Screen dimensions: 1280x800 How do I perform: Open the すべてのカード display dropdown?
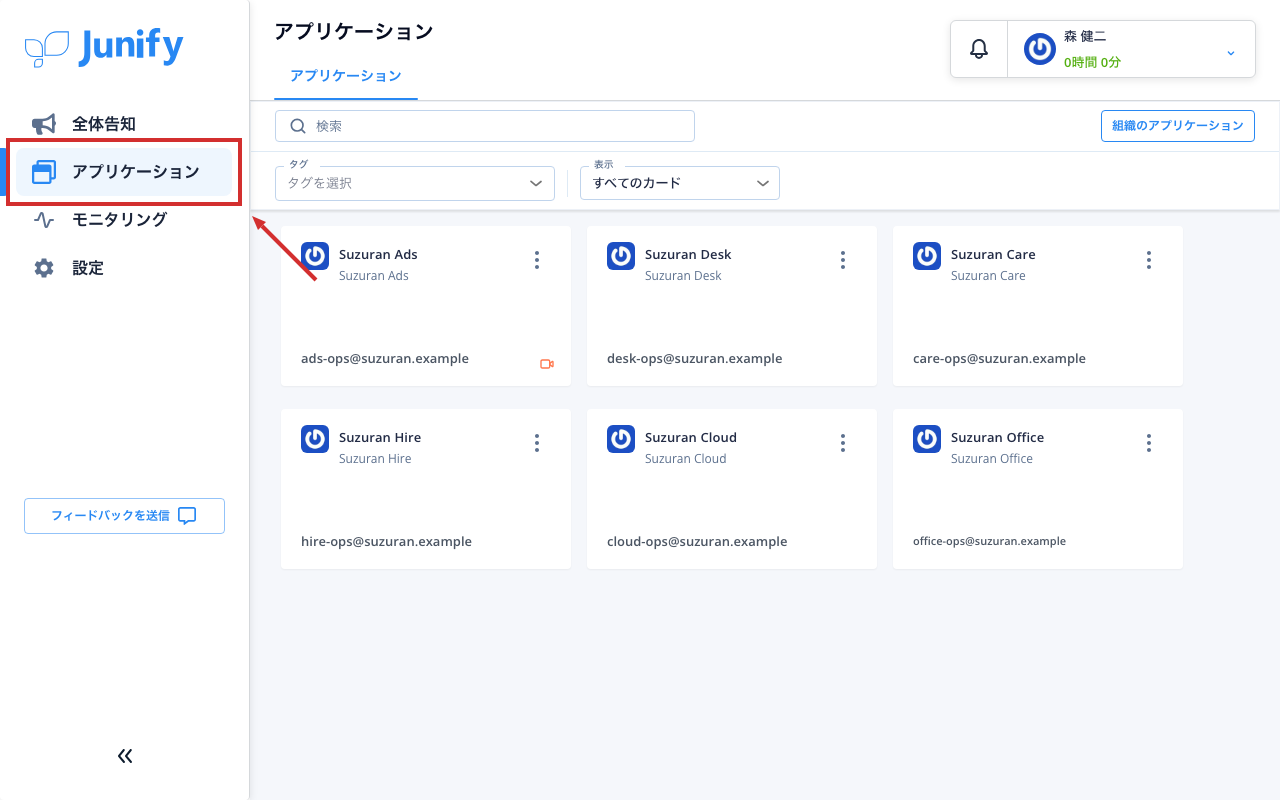680,183
